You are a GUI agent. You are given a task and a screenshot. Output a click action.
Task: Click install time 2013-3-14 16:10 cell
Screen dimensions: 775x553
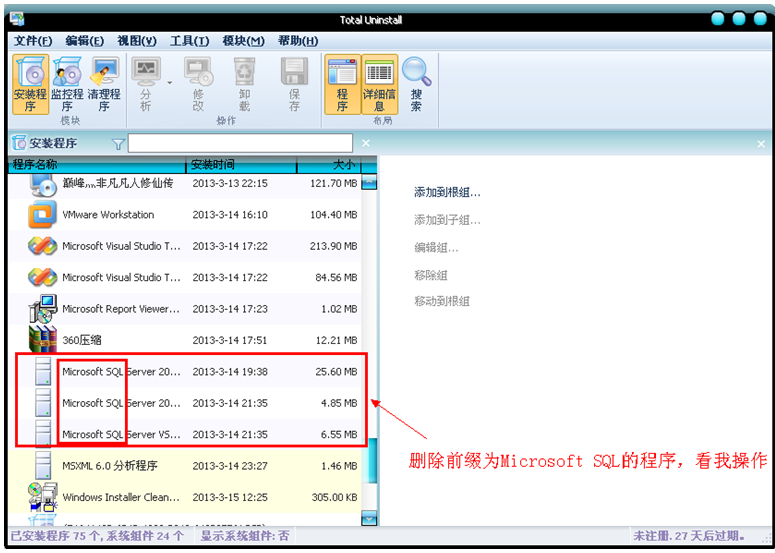tap(230, 215)
